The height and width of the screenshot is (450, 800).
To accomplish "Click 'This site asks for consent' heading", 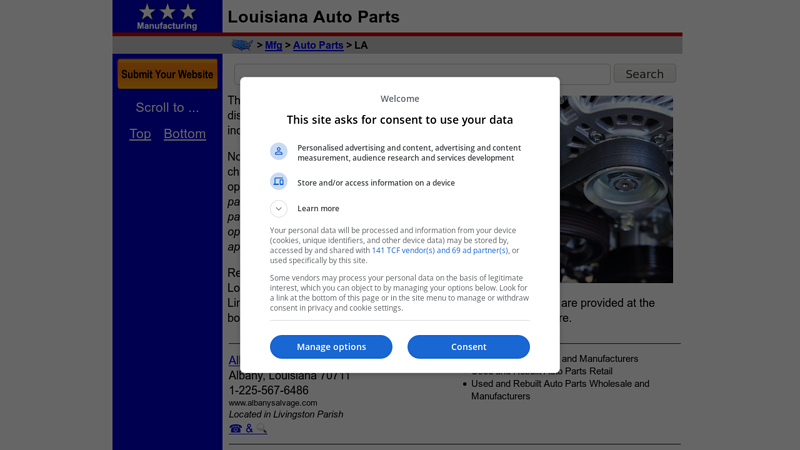I will (x=399, y=120).
